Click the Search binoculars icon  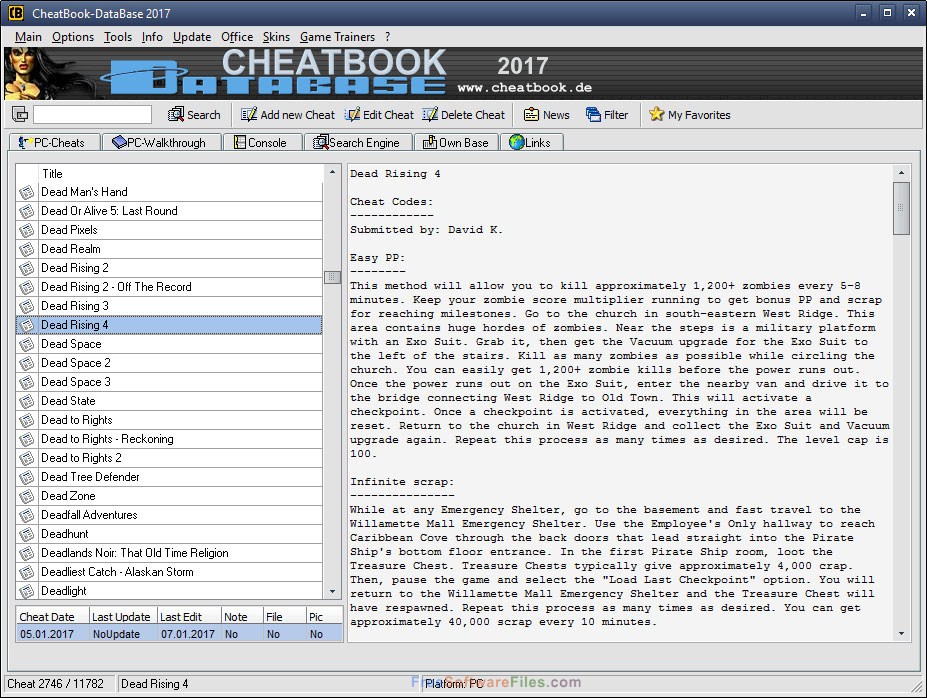(176, 114)
